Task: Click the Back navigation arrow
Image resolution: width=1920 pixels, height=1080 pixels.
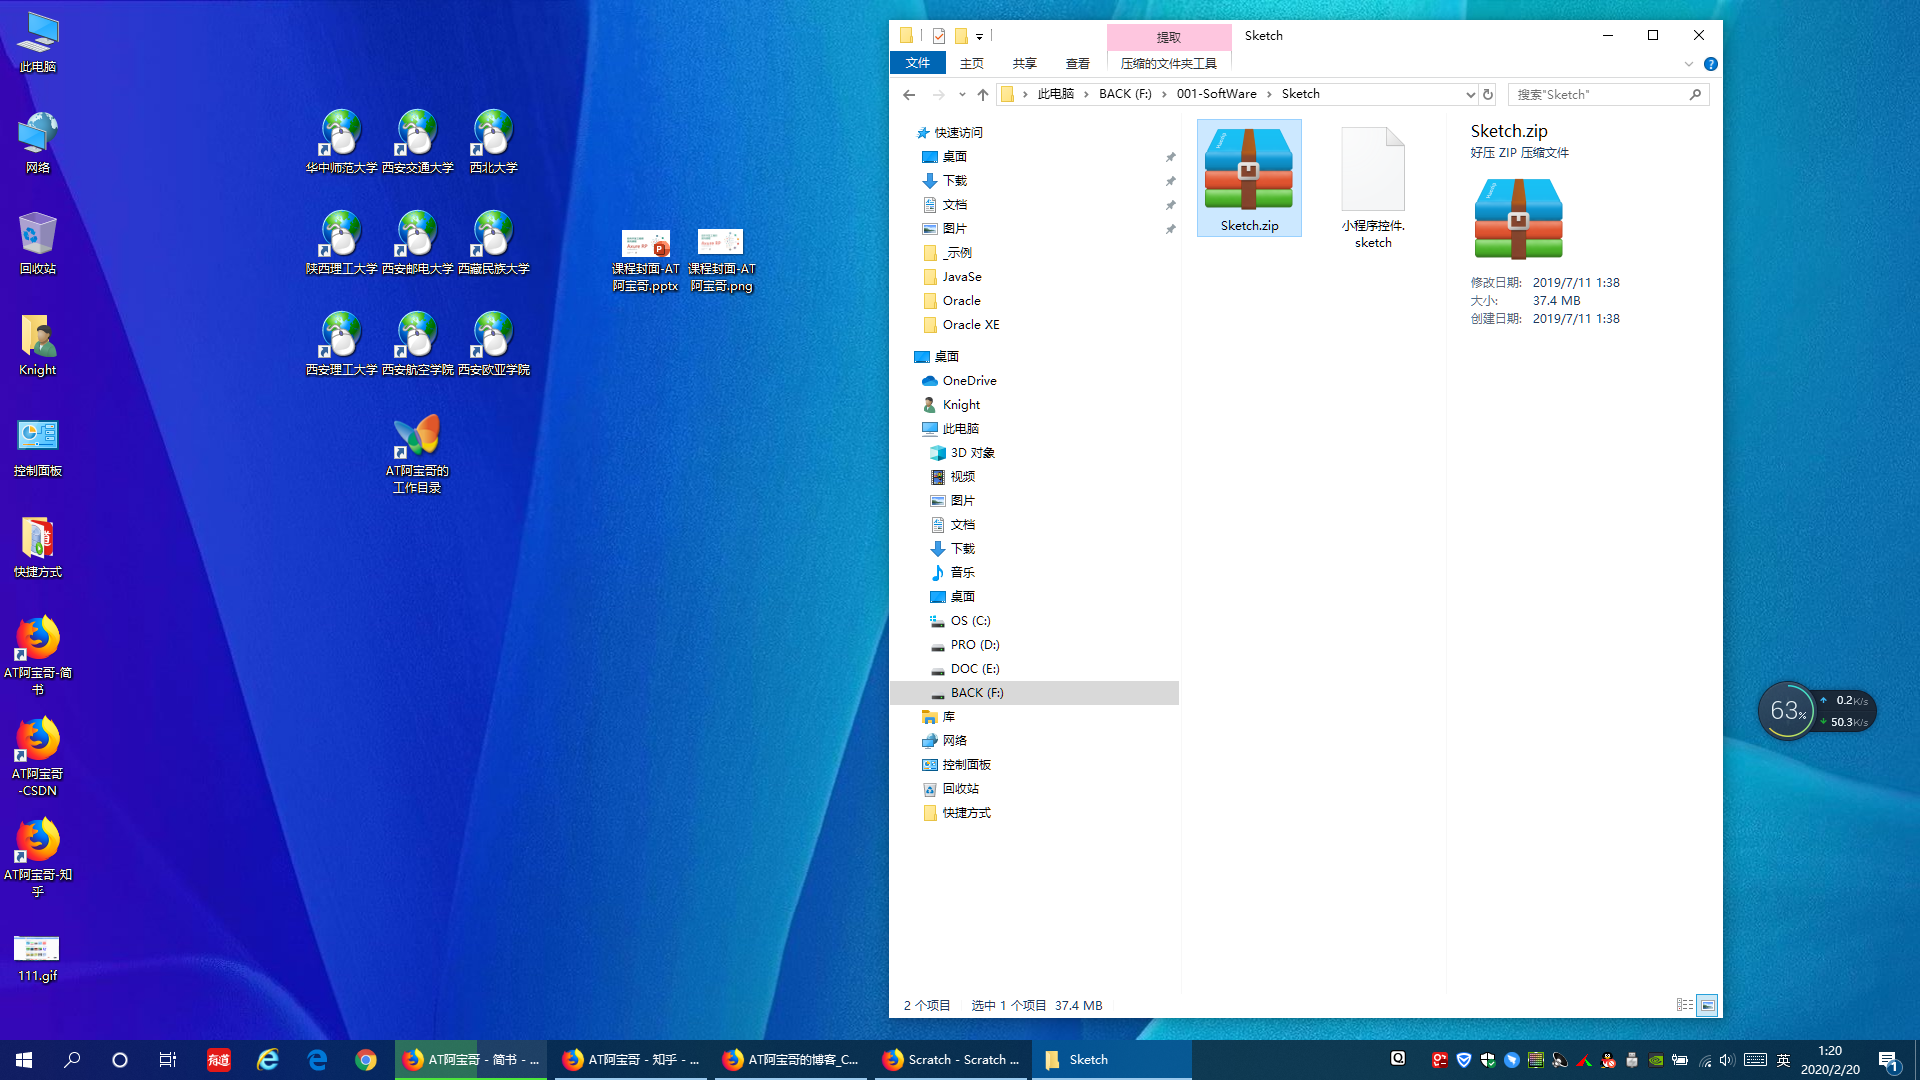Action: (908, 95)
